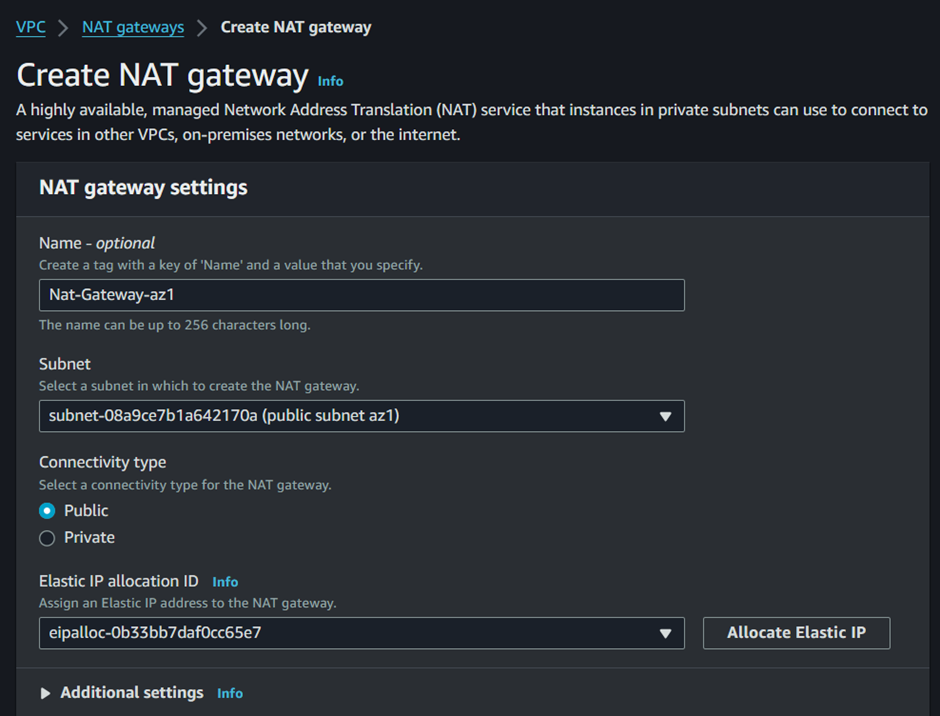Open the Subnet dropdown arrow
The image size is (940, 716).
665,416
